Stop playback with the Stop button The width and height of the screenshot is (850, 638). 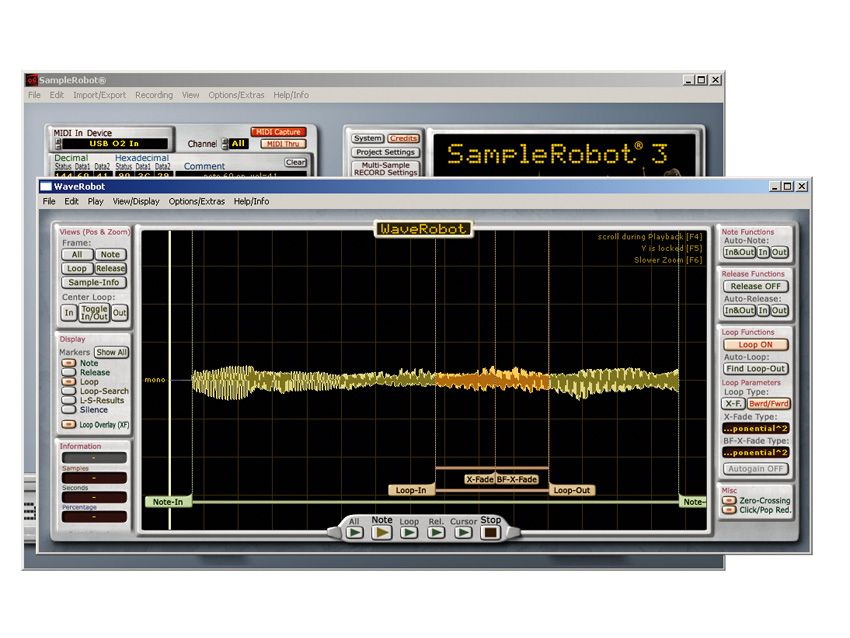[x=490, y=533]
